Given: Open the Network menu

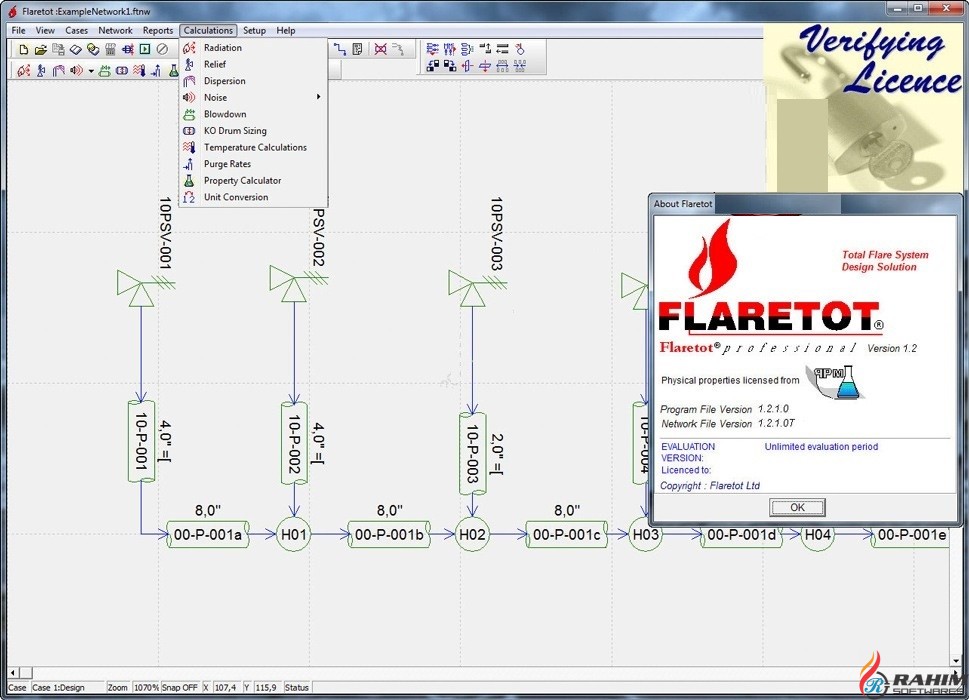Looking at the screenshot, I should tap(116, 30).
